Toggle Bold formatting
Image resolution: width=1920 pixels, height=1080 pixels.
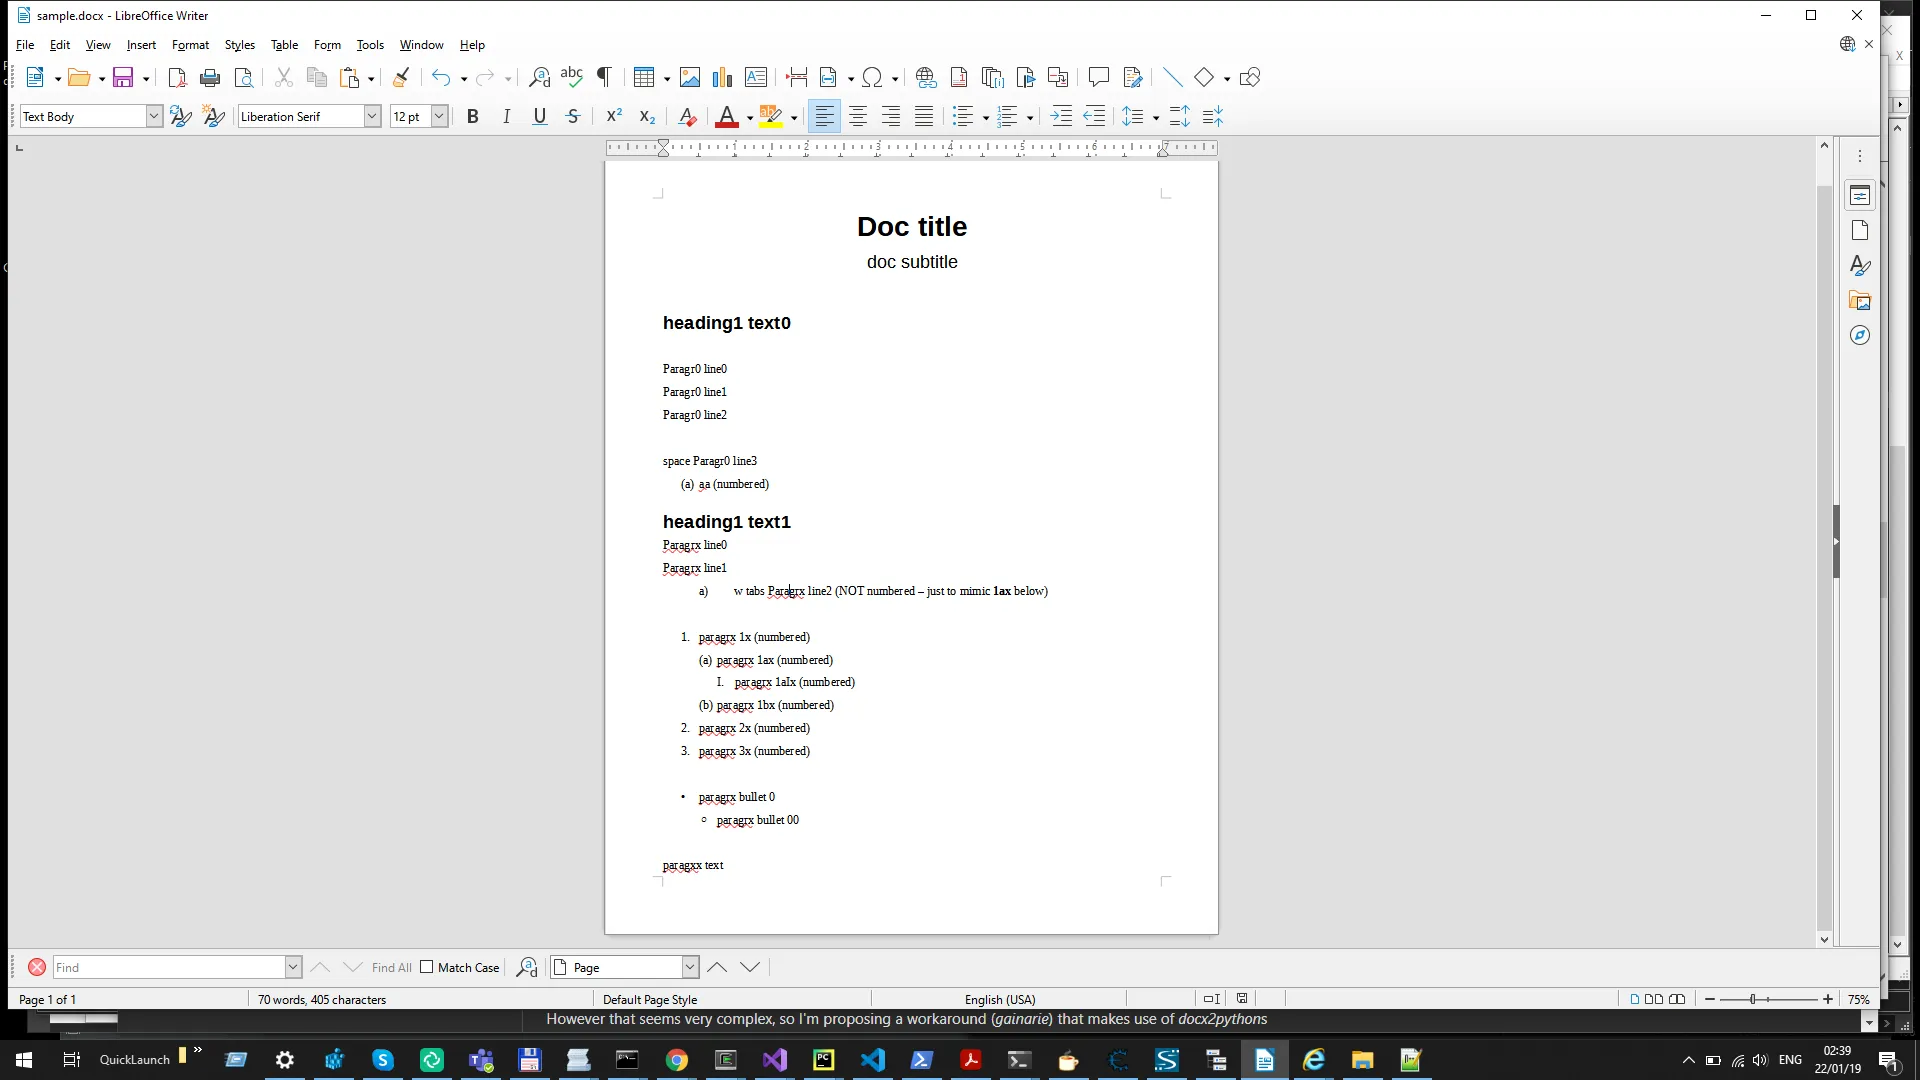click(x=473, y=117)
